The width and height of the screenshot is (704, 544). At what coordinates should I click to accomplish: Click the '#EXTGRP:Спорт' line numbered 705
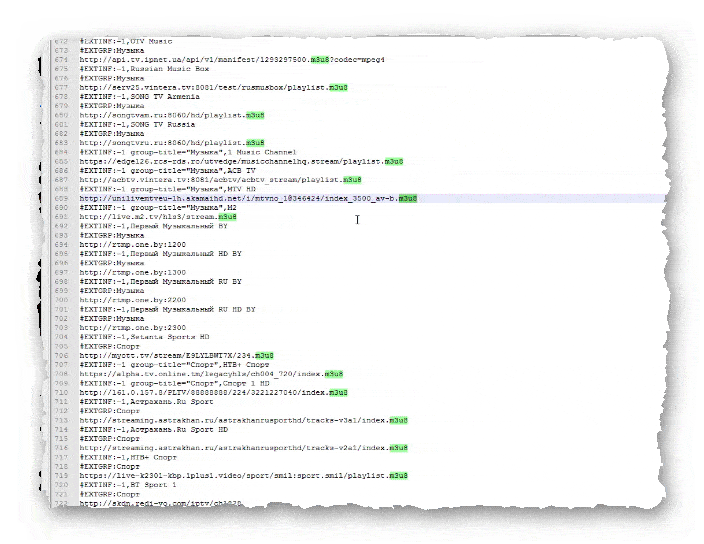click(110, 347)
